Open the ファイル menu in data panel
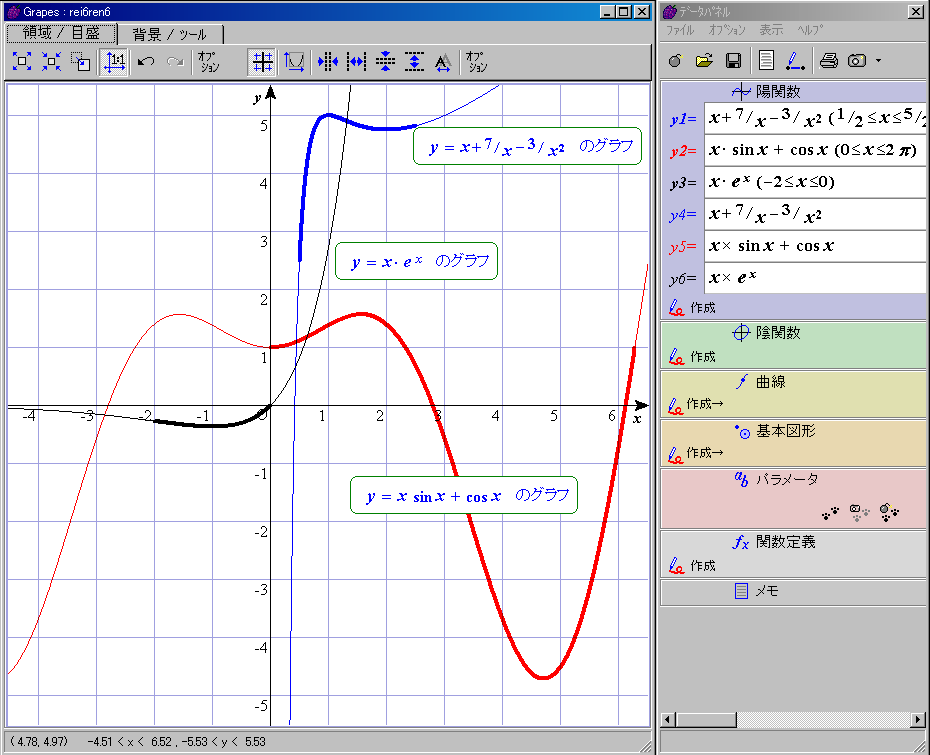The image size is (930, 755). coord(680,30)
